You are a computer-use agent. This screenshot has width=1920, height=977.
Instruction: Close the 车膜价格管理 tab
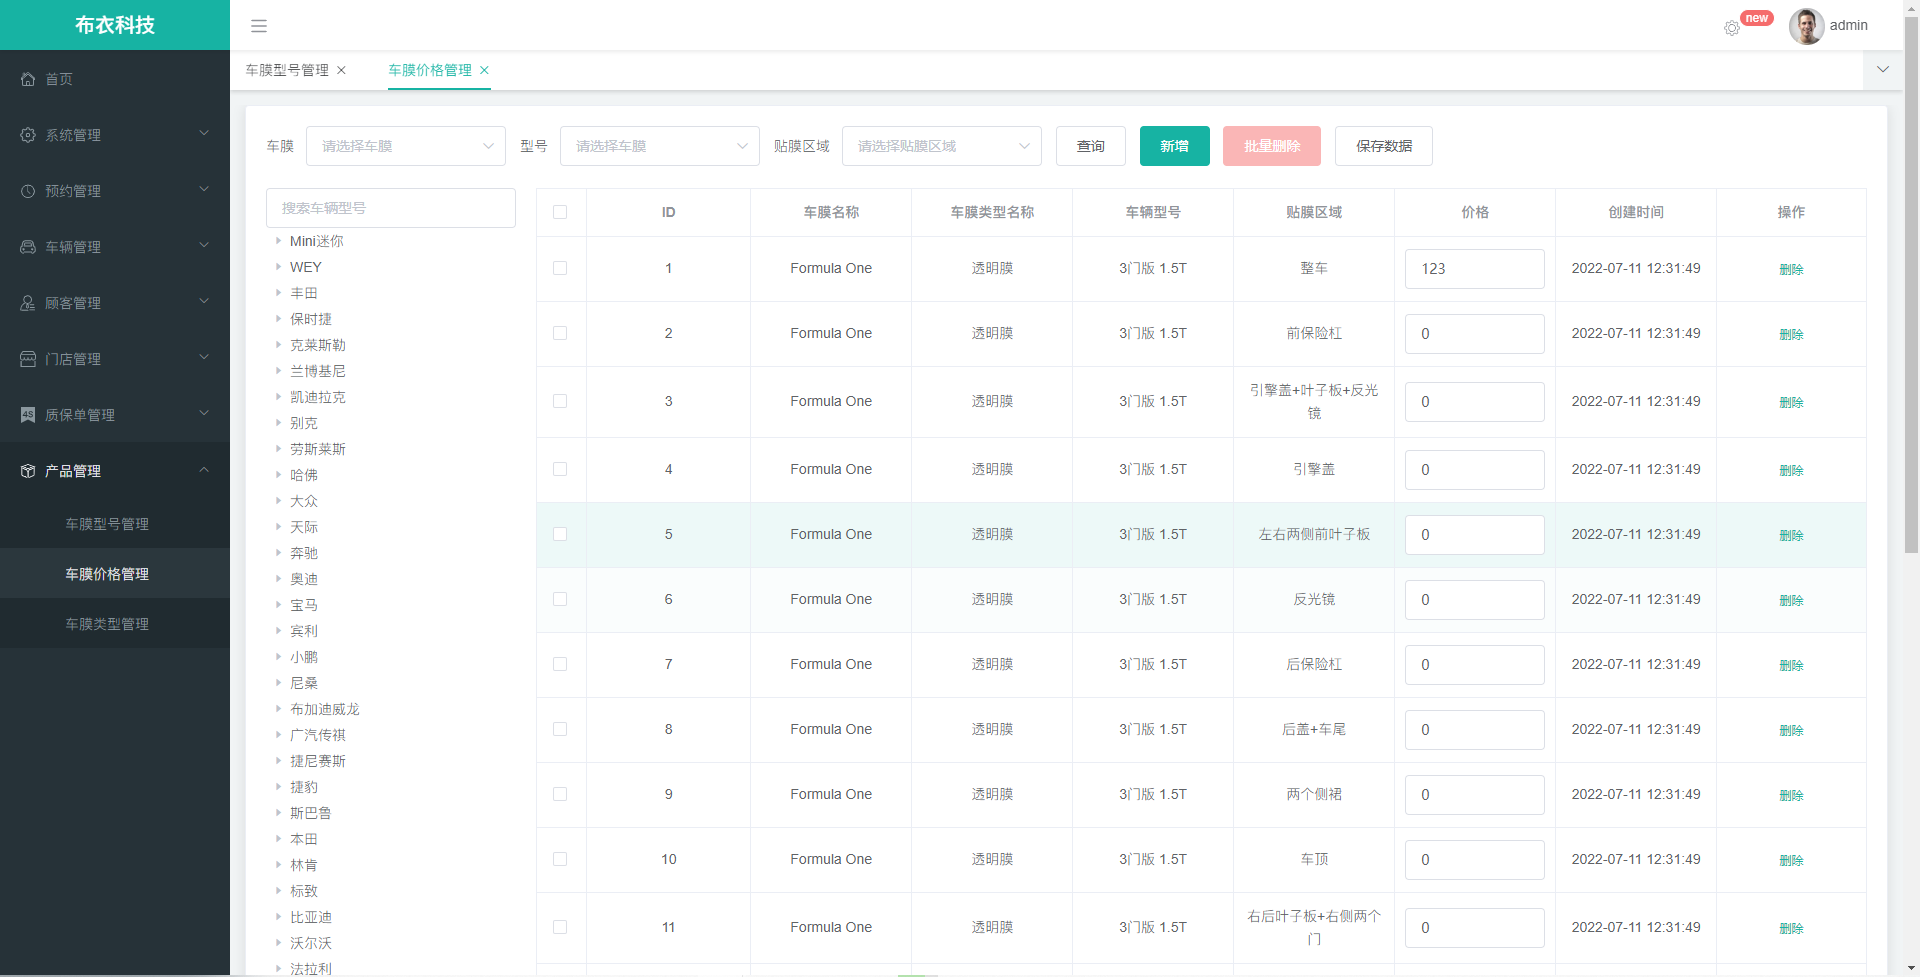pyautogui.click(x=485, y=70)
